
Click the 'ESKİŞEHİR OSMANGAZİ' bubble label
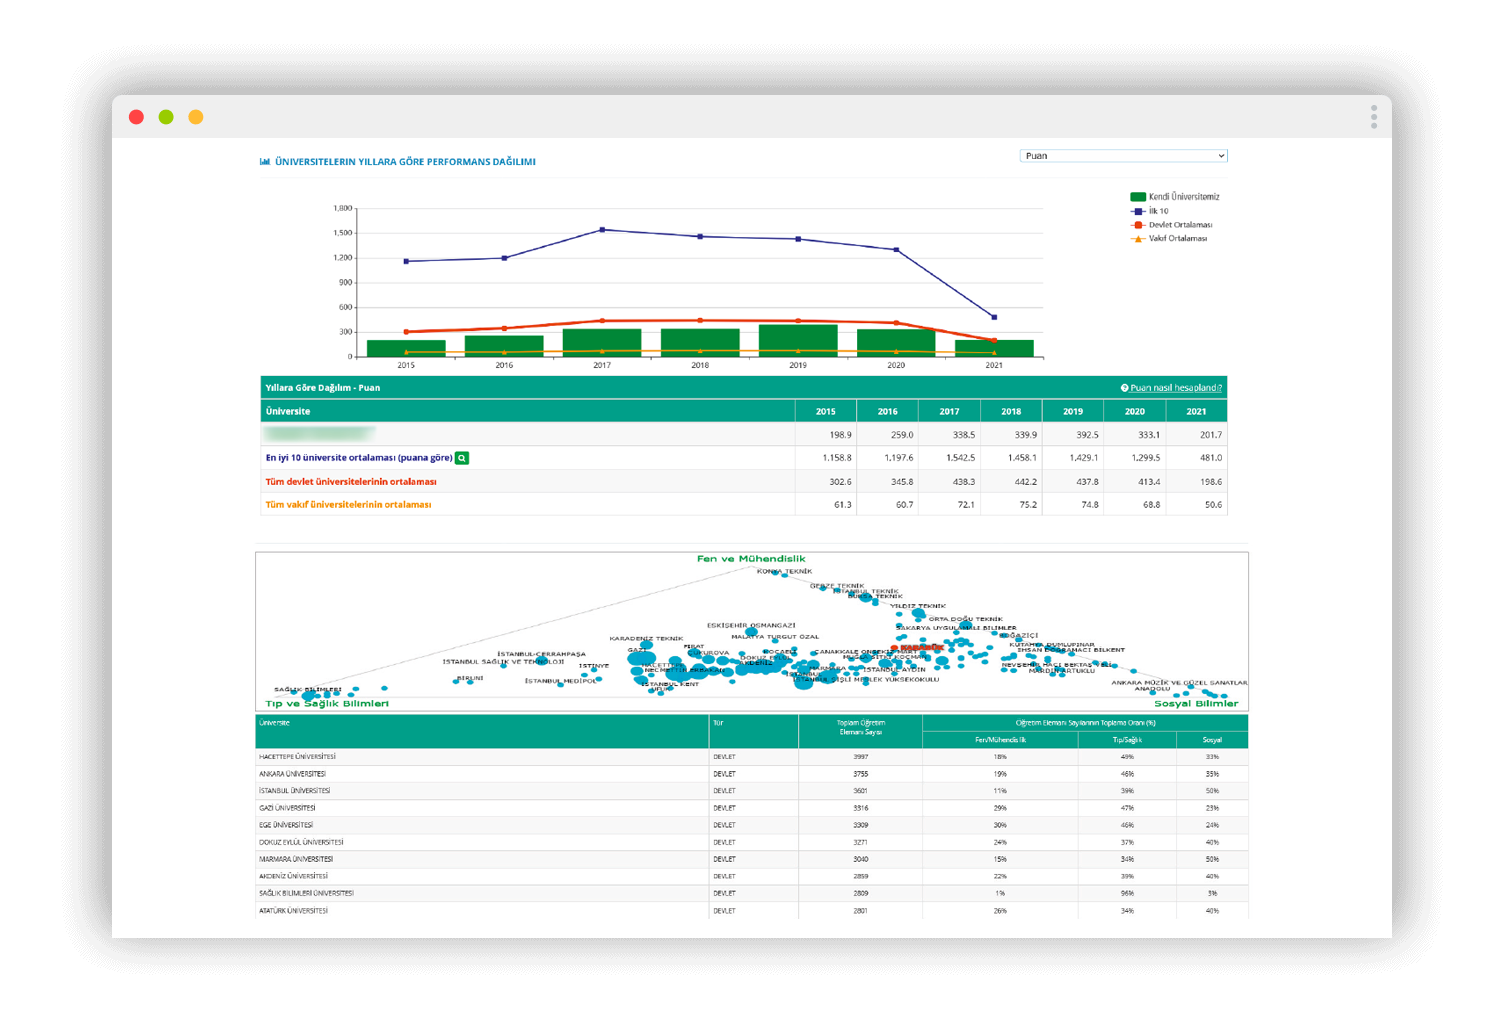pos(751,625)
